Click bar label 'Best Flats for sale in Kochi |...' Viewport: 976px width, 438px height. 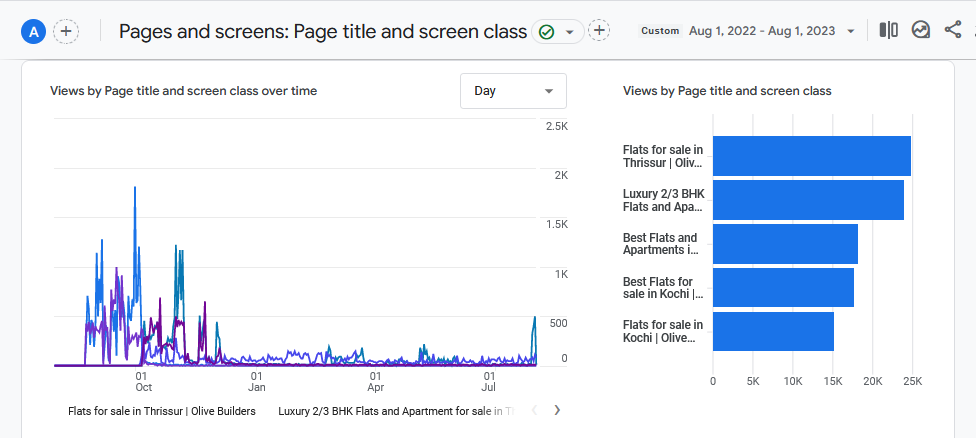tap(663, 288)
